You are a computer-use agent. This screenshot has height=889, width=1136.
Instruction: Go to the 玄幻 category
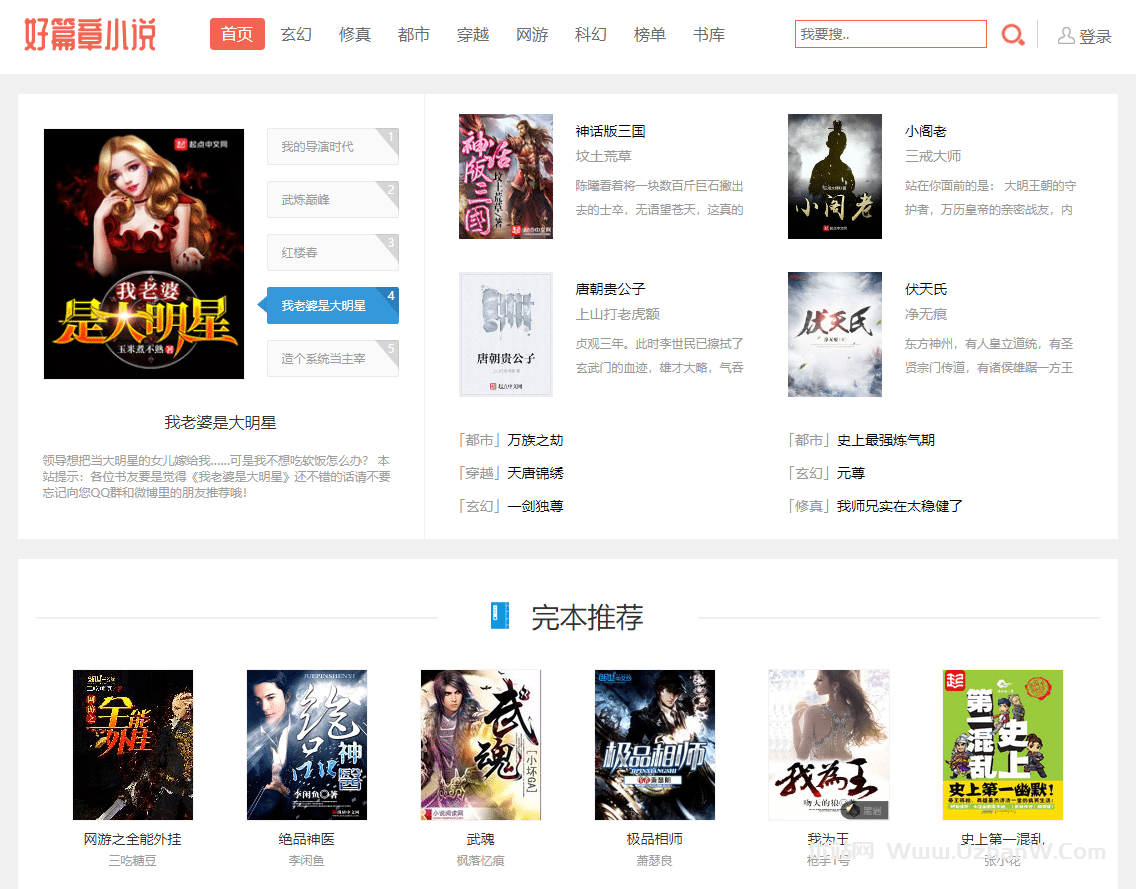coord(296,34)
